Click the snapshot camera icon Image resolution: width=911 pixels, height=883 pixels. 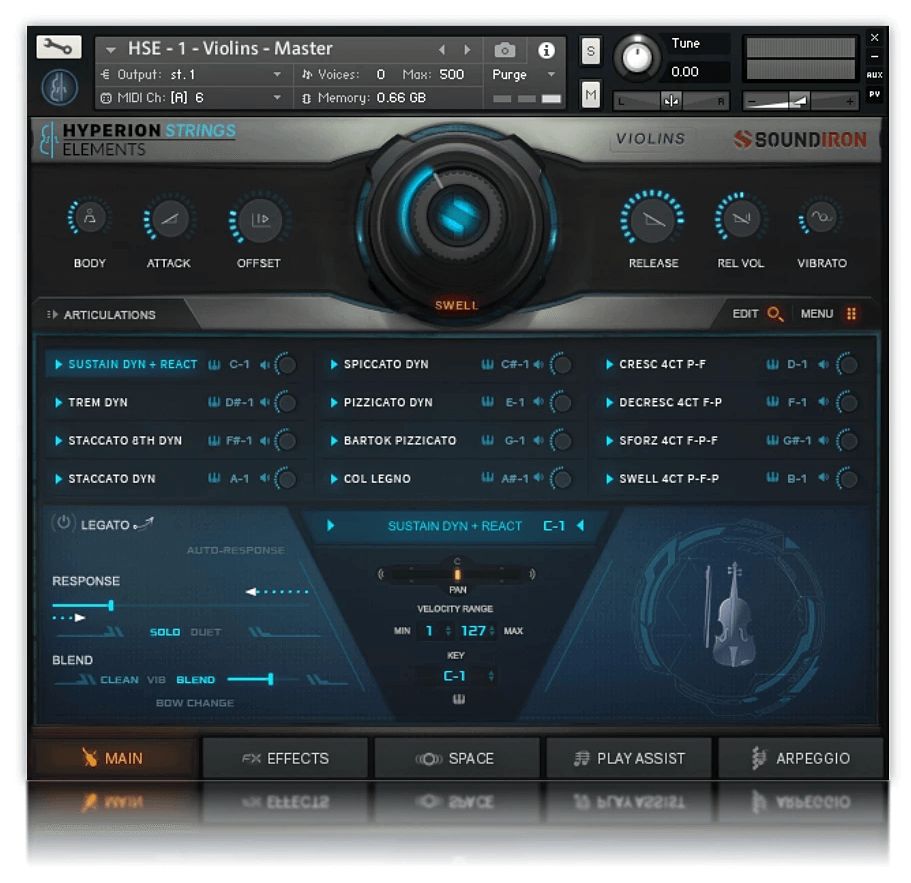505,48
